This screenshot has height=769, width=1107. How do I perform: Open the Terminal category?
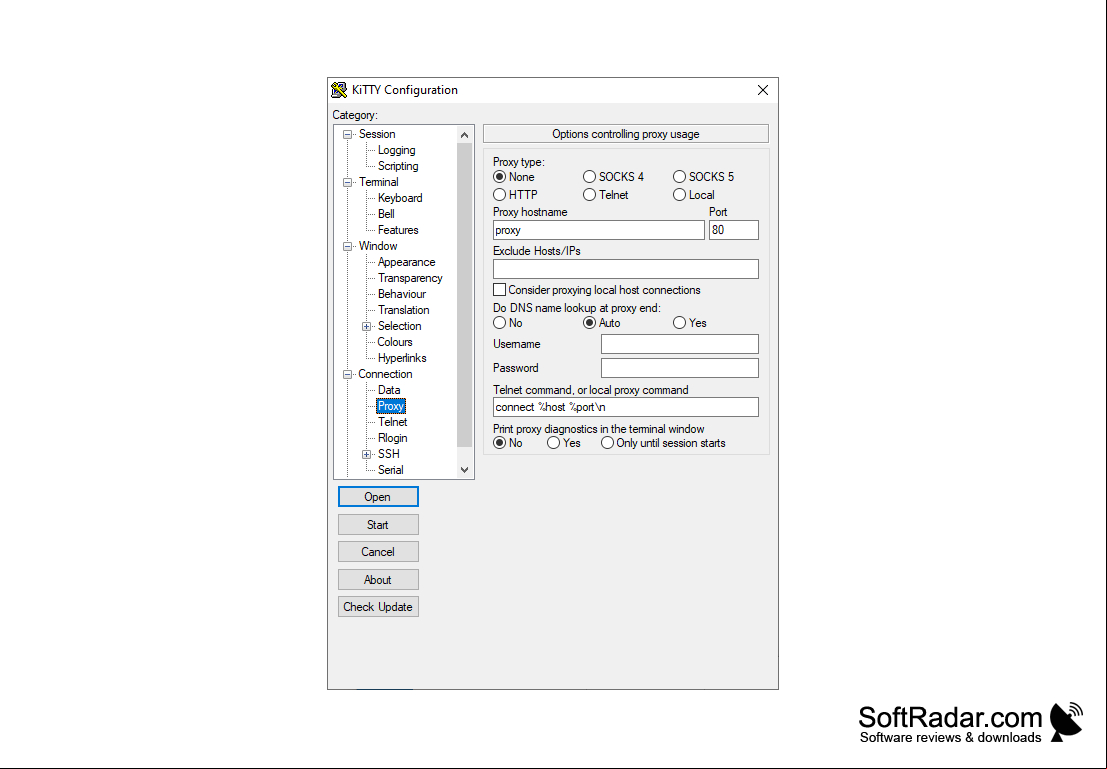(378, 182)
